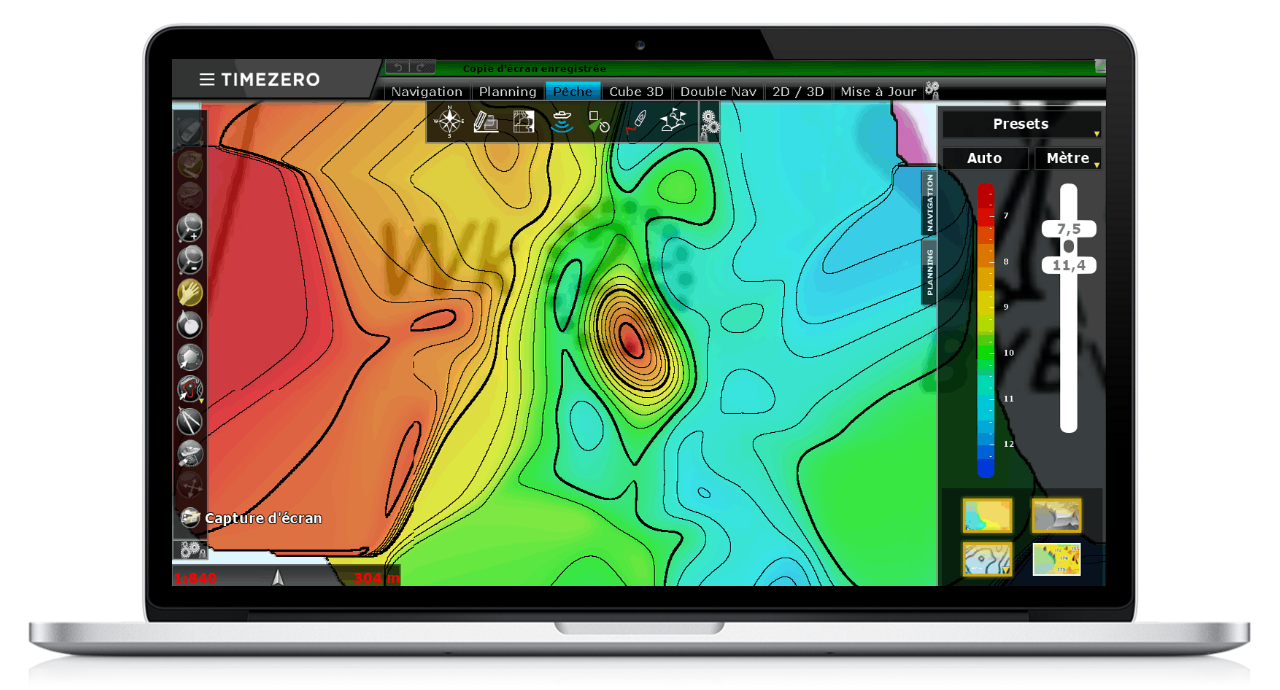The height and width of the screenshot is (690, 1280).
Task: Toggle the Auto depth range button
Action: 984,159
